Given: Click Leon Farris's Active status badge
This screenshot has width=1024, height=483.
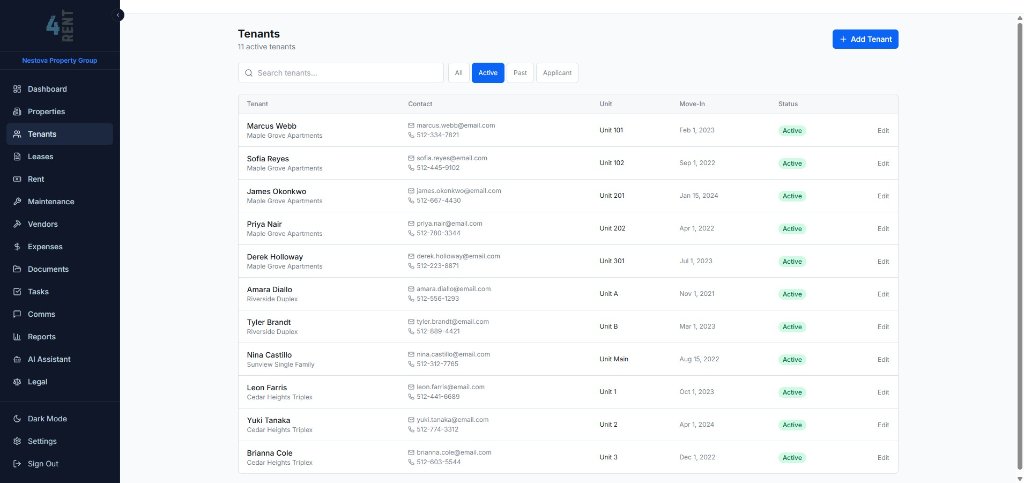Looking at the screenshot, I should click(792, 392).
